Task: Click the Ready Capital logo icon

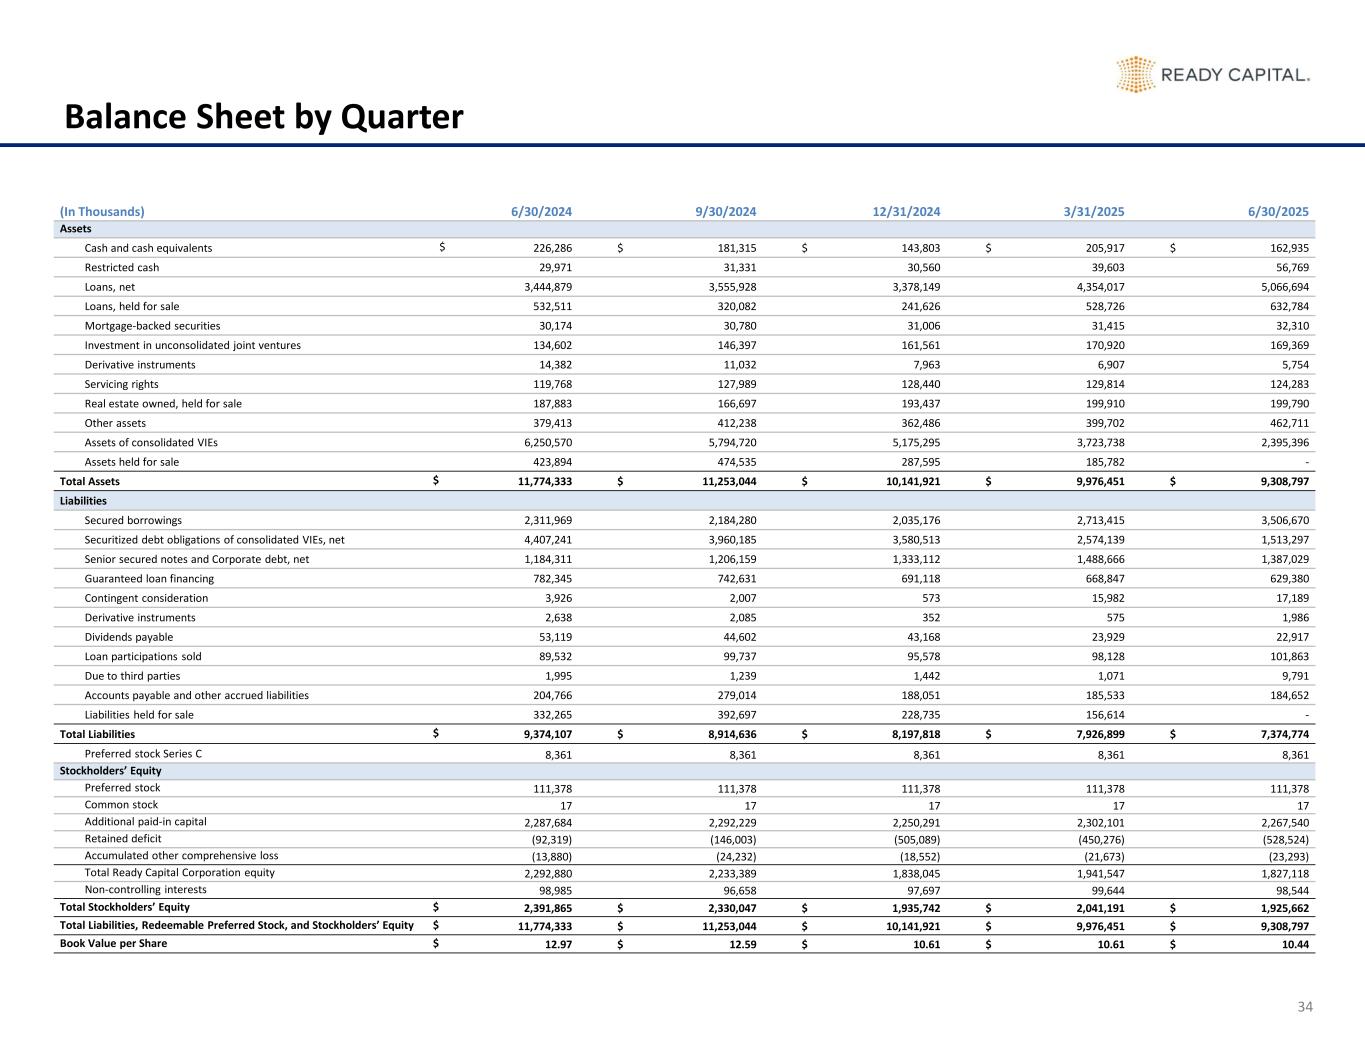Action: pyautogui.click(x=1135, y=75)
